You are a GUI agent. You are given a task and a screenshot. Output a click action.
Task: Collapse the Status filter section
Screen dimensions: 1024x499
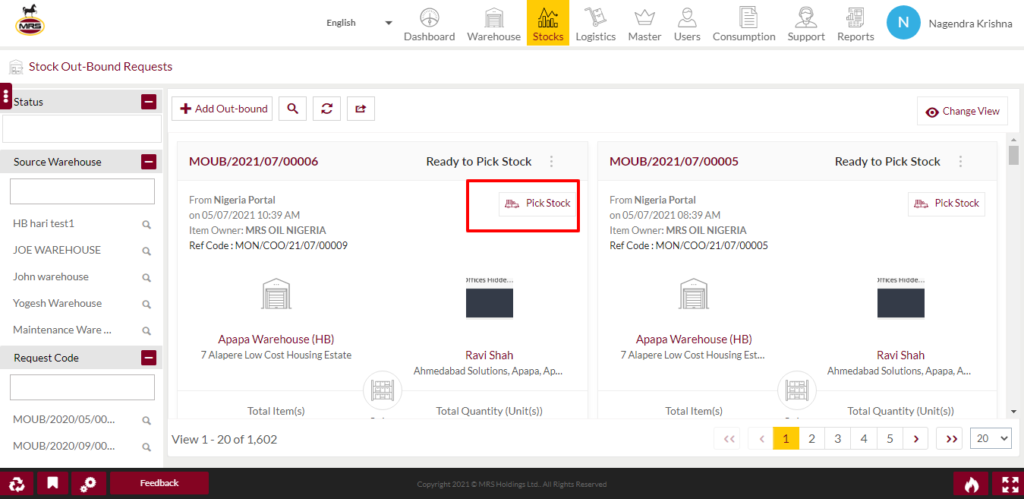click(x=149, y=102)
